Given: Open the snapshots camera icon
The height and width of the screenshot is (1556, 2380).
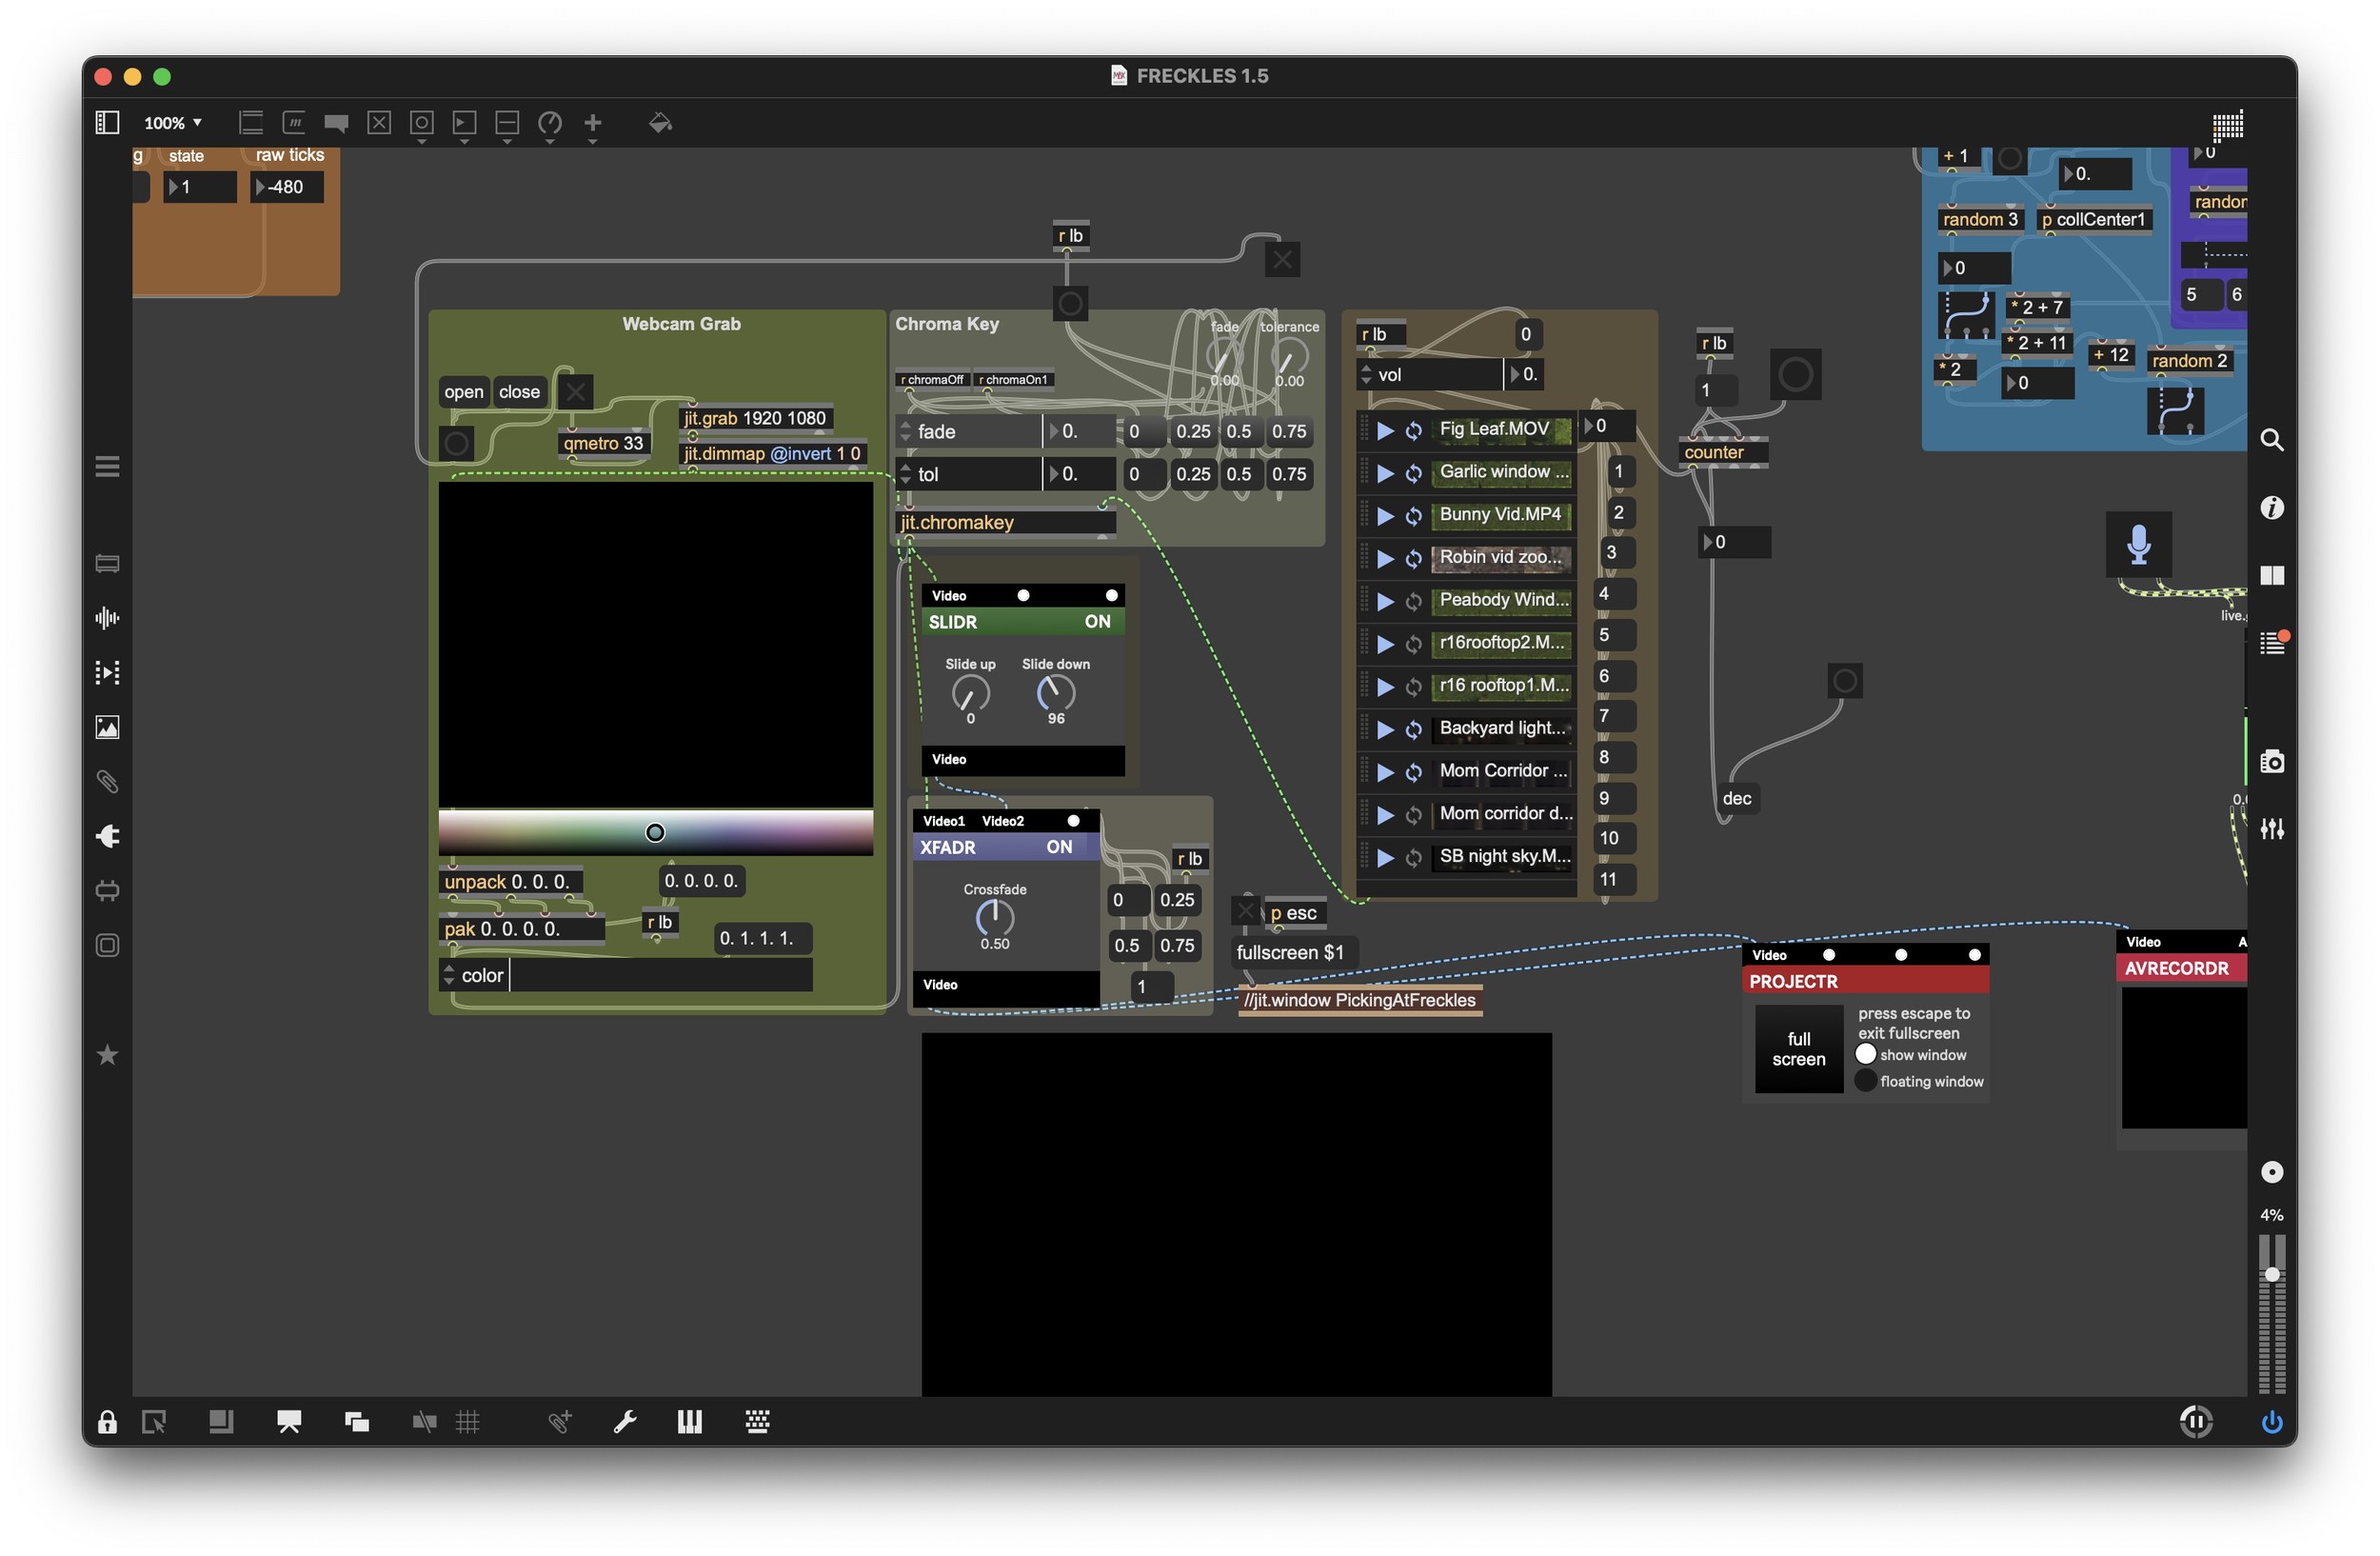Looking at the screenshot, I should [x=2272, y=762].
